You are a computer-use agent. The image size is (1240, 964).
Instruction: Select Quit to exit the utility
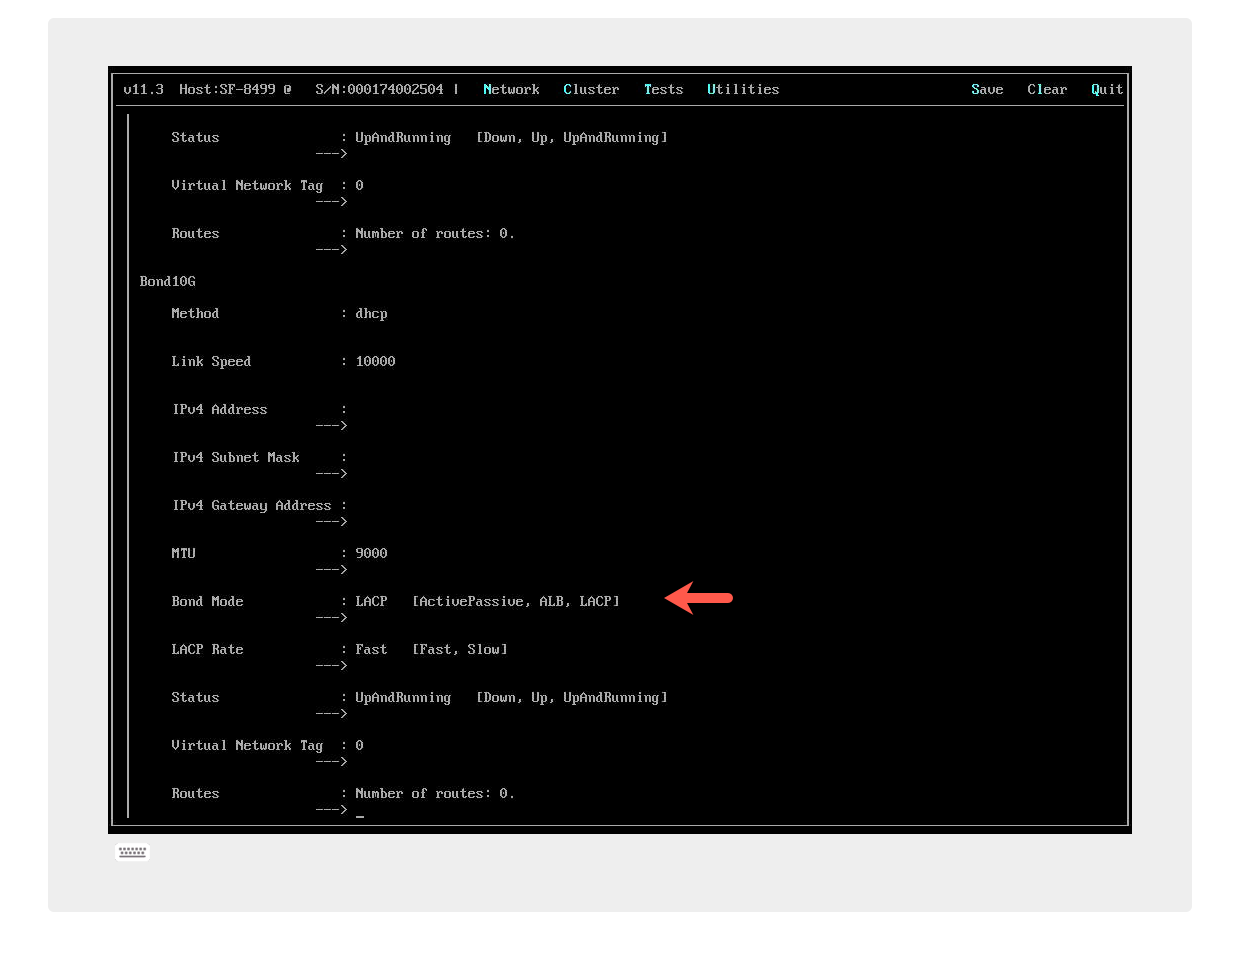(1106, 89)
